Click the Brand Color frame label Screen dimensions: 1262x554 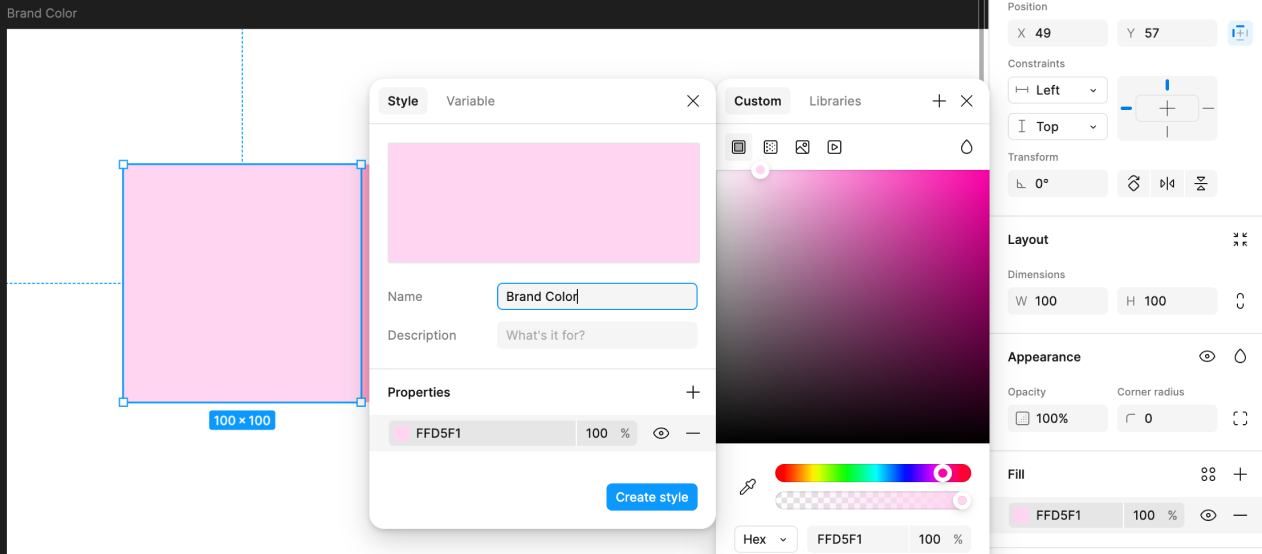tap(42, 13)
